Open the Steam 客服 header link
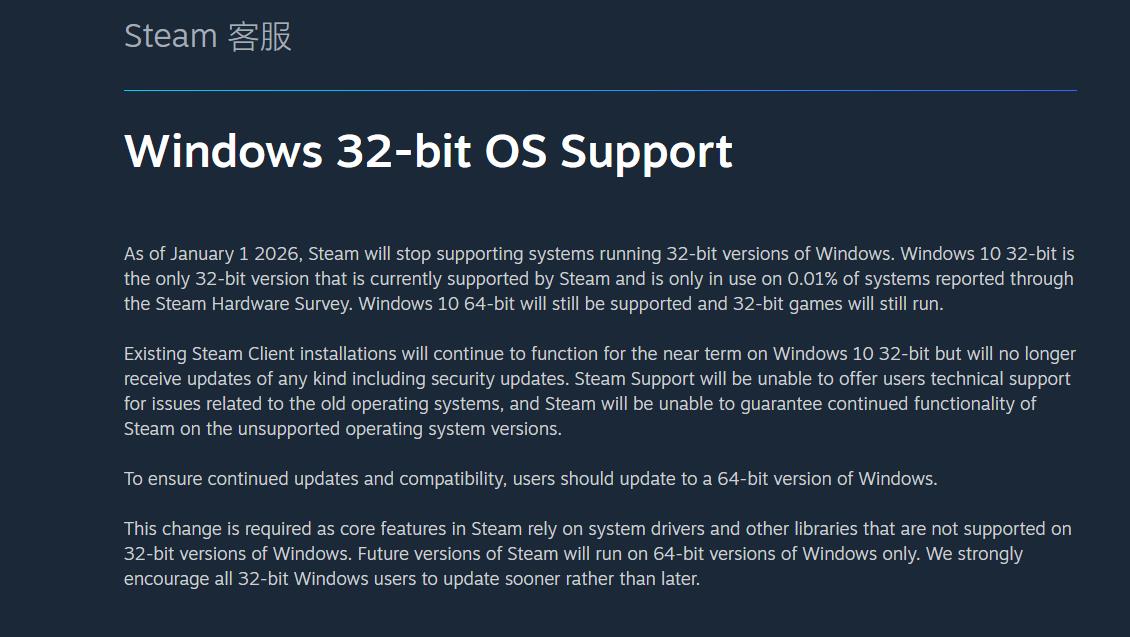This screenshot has width=1130, height=637. pyautogui.click(x=208, y=37)
